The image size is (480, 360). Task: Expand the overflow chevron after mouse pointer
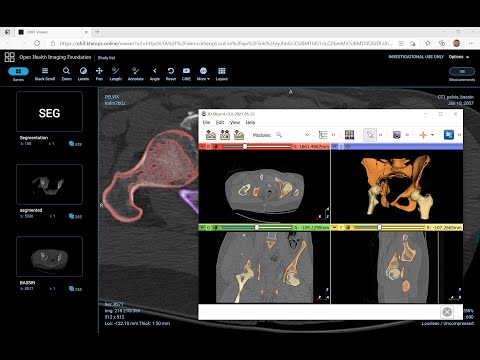(380, 135)
